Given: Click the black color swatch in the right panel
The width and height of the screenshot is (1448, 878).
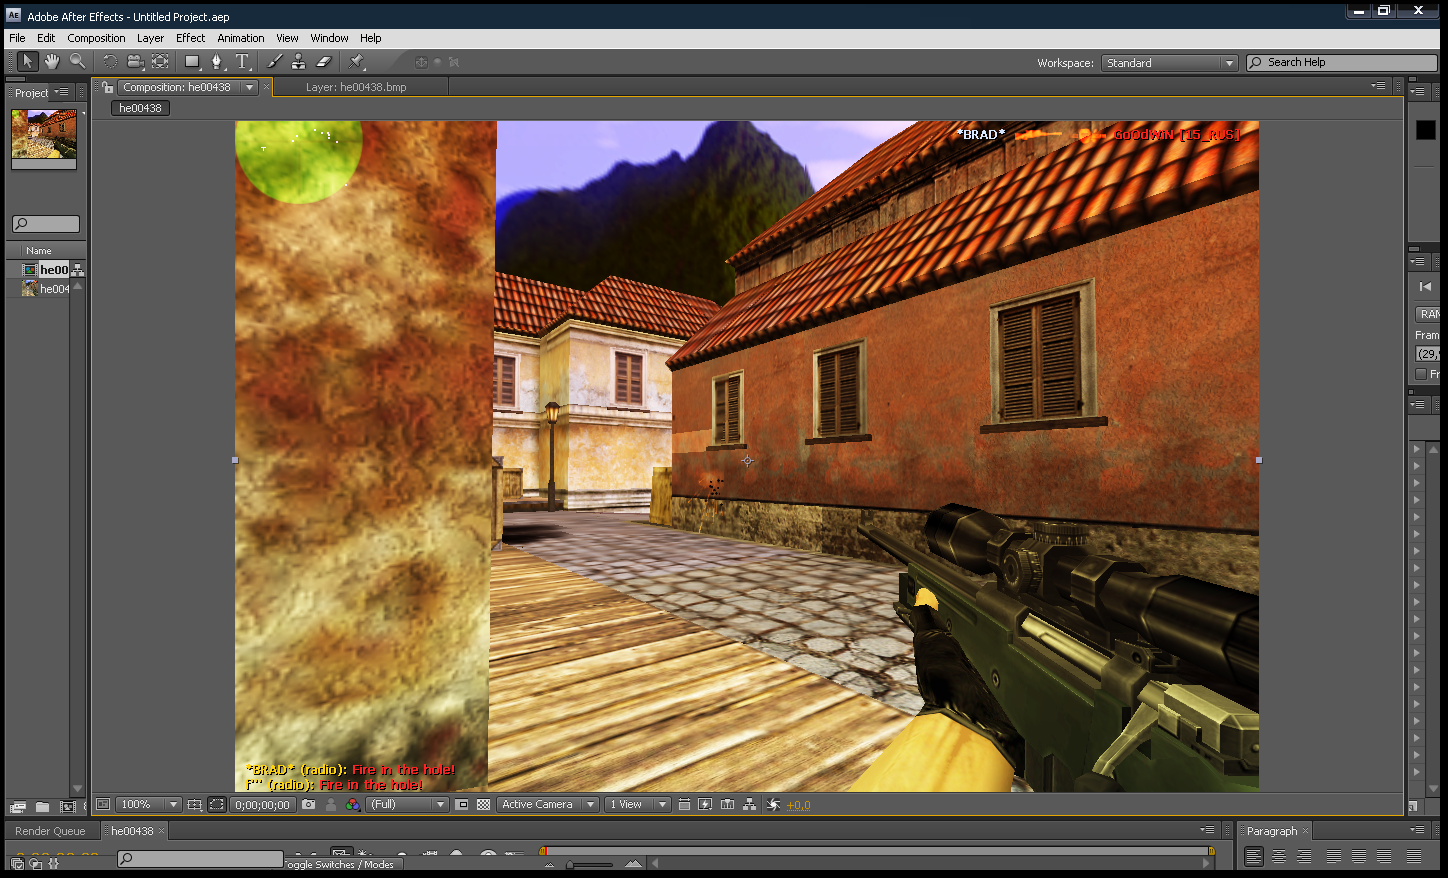Looking at the screenshot, I should tap(1425, 129).
